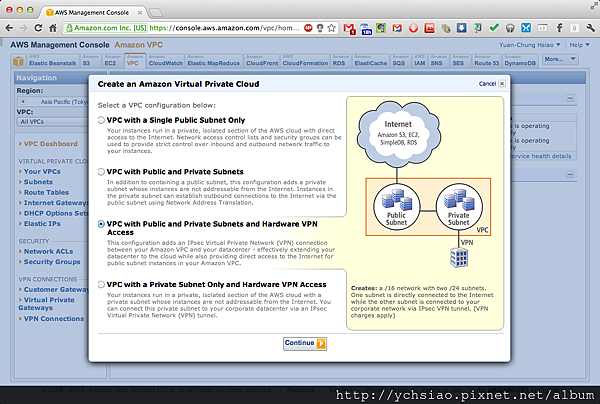This screenshot has width=600, height=404.
Task: Open VPC Dashboard in navigation
Action: [x=51, y=144]
